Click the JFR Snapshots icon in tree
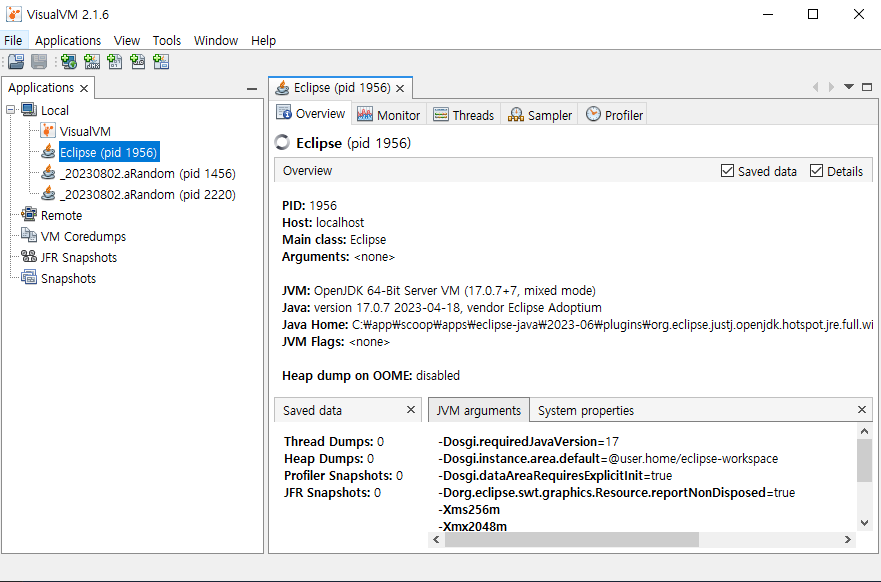The width and height of the screenshot is (881, 582). [x=29, y=257]
